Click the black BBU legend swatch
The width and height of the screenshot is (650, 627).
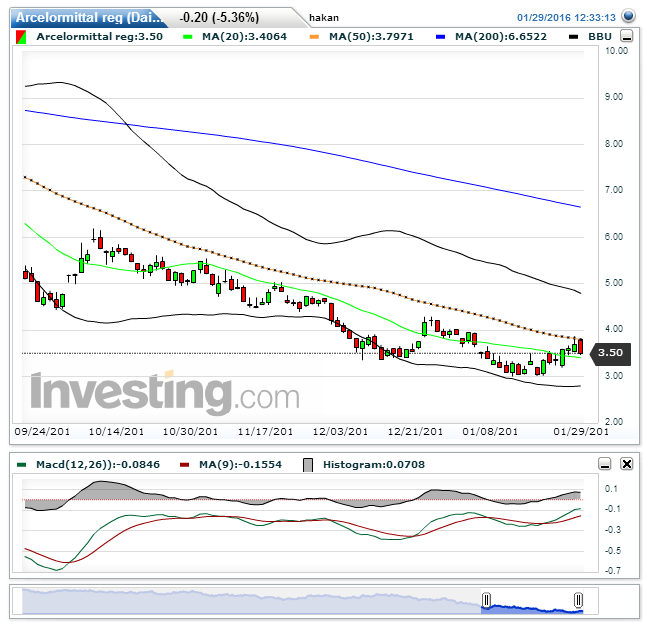pos(573,37)
